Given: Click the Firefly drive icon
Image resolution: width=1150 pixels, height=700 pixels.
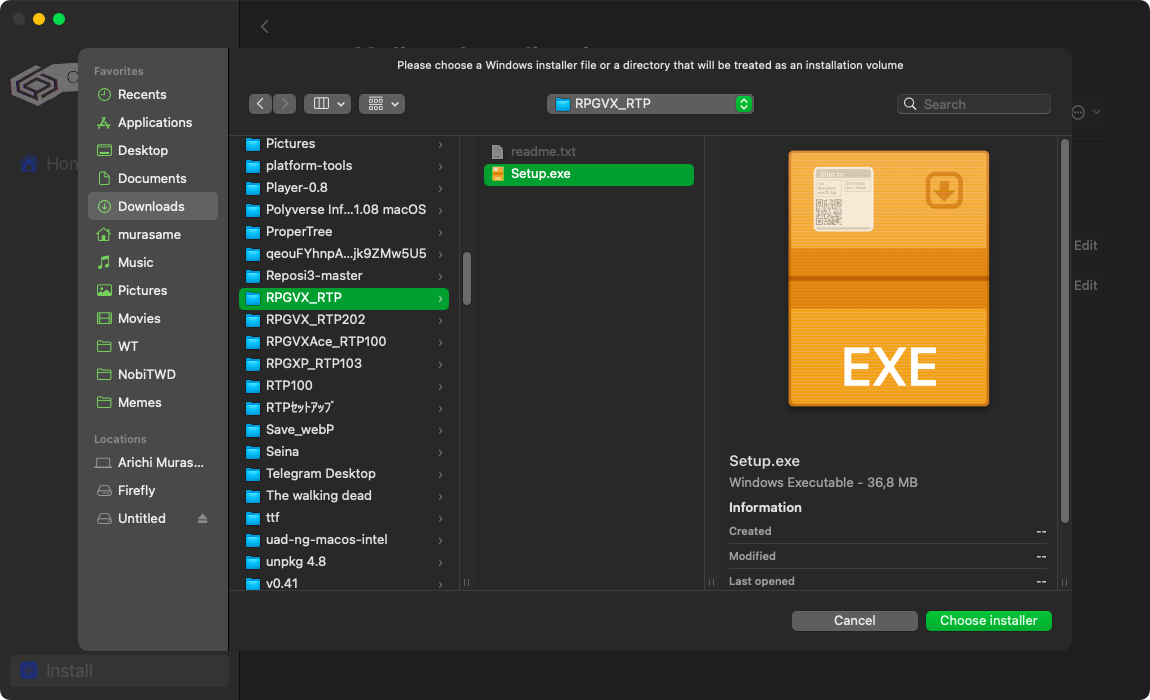Looking at the screenshot, I should click(x=103, y=490).
